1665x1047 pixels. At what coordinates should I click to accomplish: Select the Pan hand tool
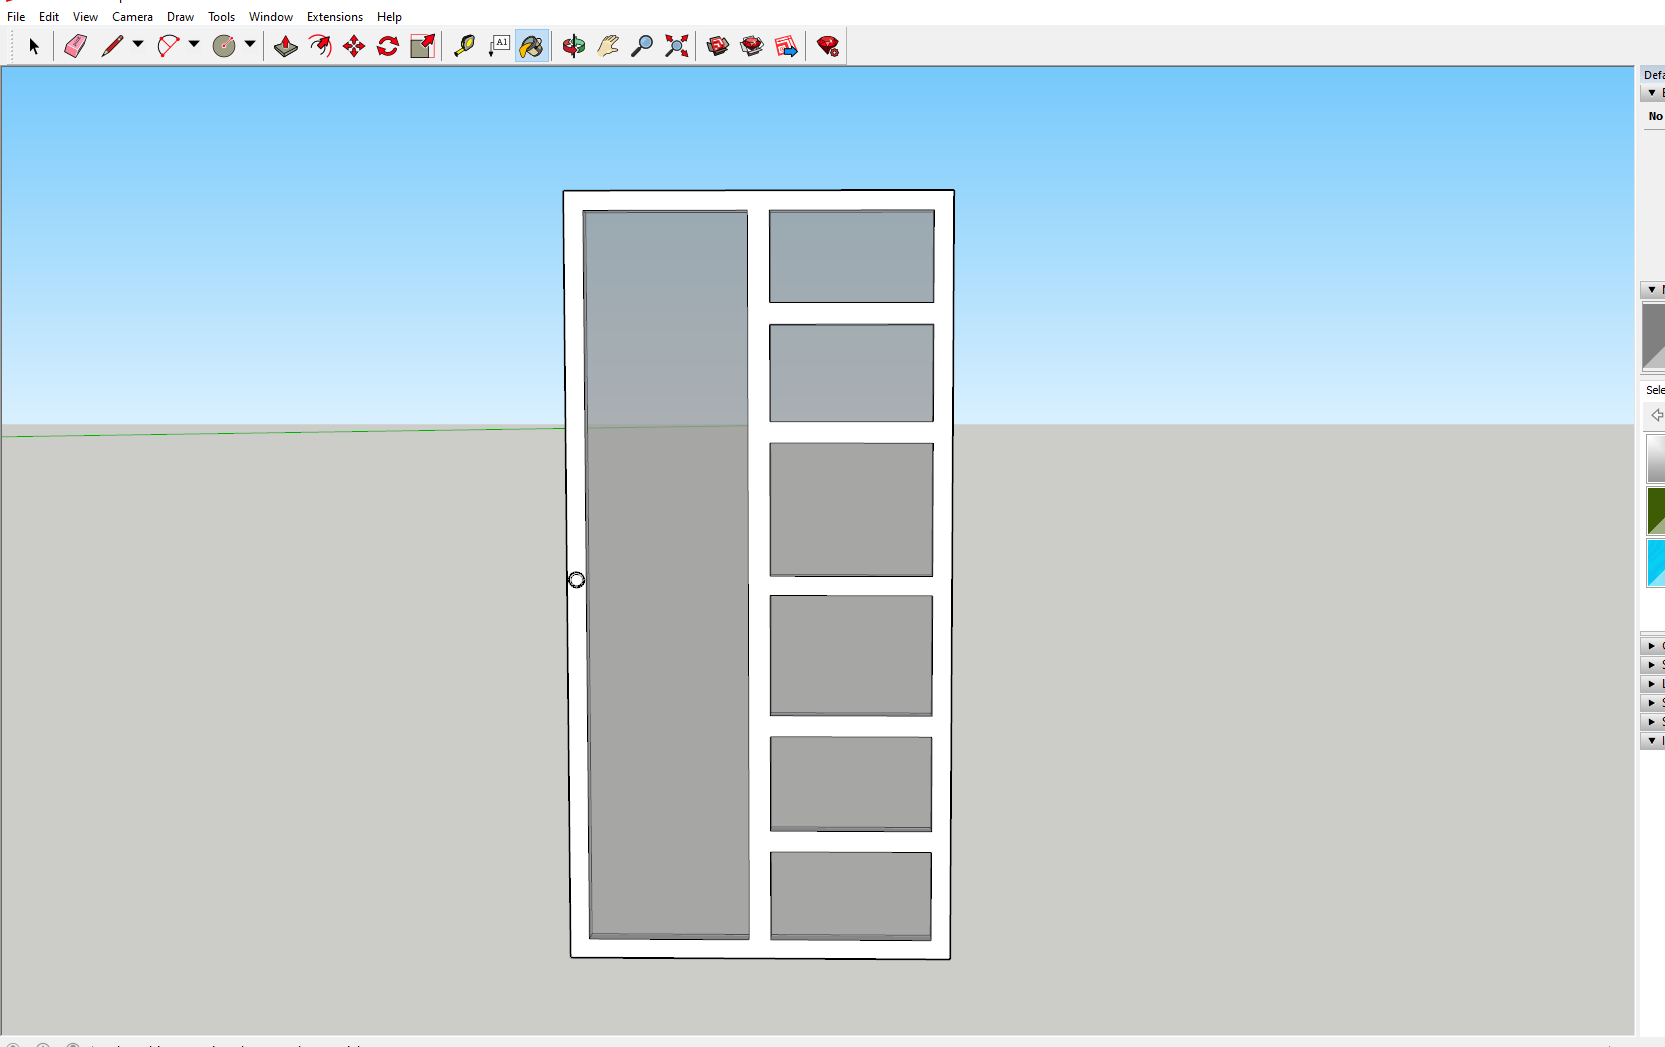pos(608,46)
